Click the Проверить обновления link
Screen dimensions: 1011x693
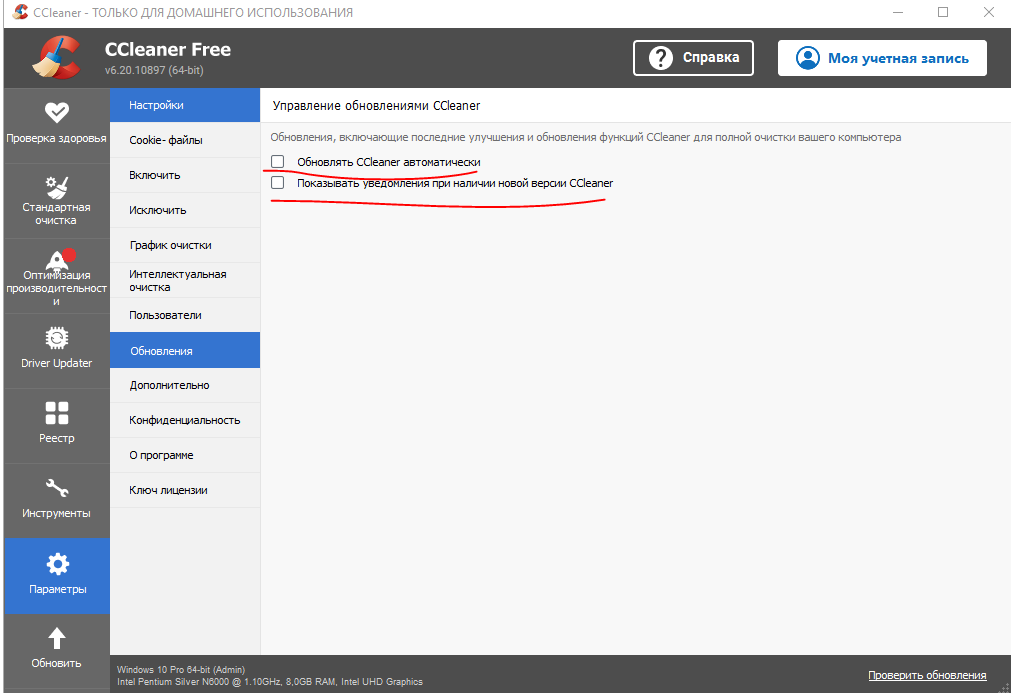pos(927,675)
